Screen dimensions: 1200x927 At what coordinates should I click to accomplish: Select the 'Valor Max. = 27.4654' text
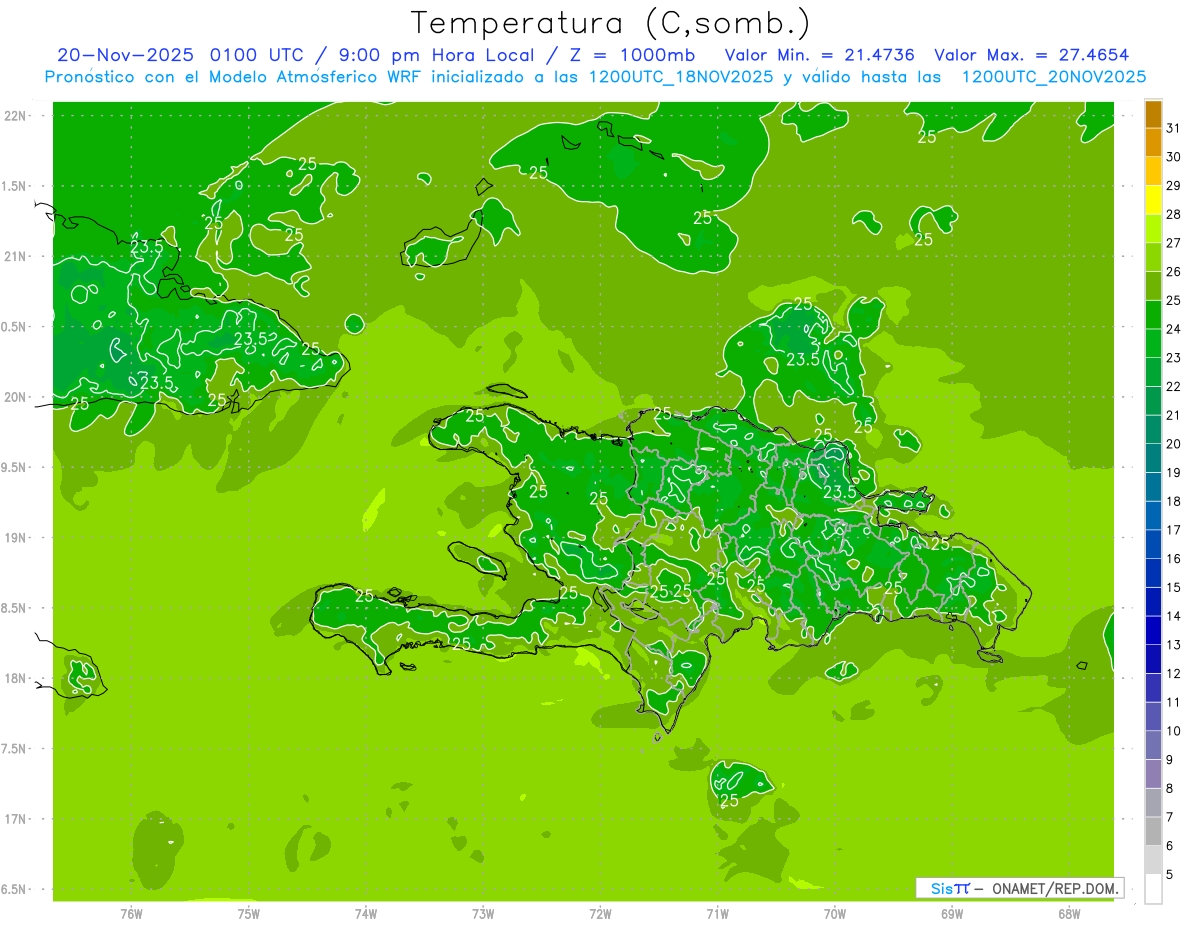pos(1032,55)
